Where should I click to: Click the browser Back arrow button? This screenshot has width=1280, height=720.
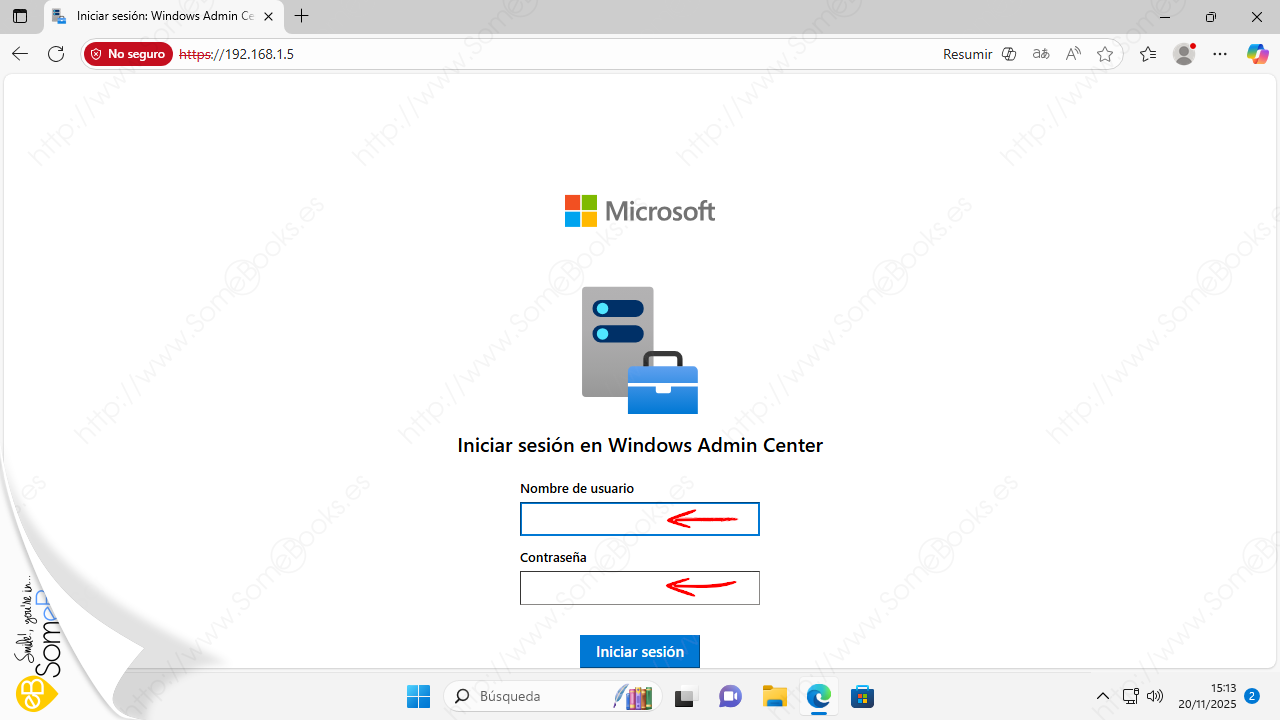pos(20,54)
